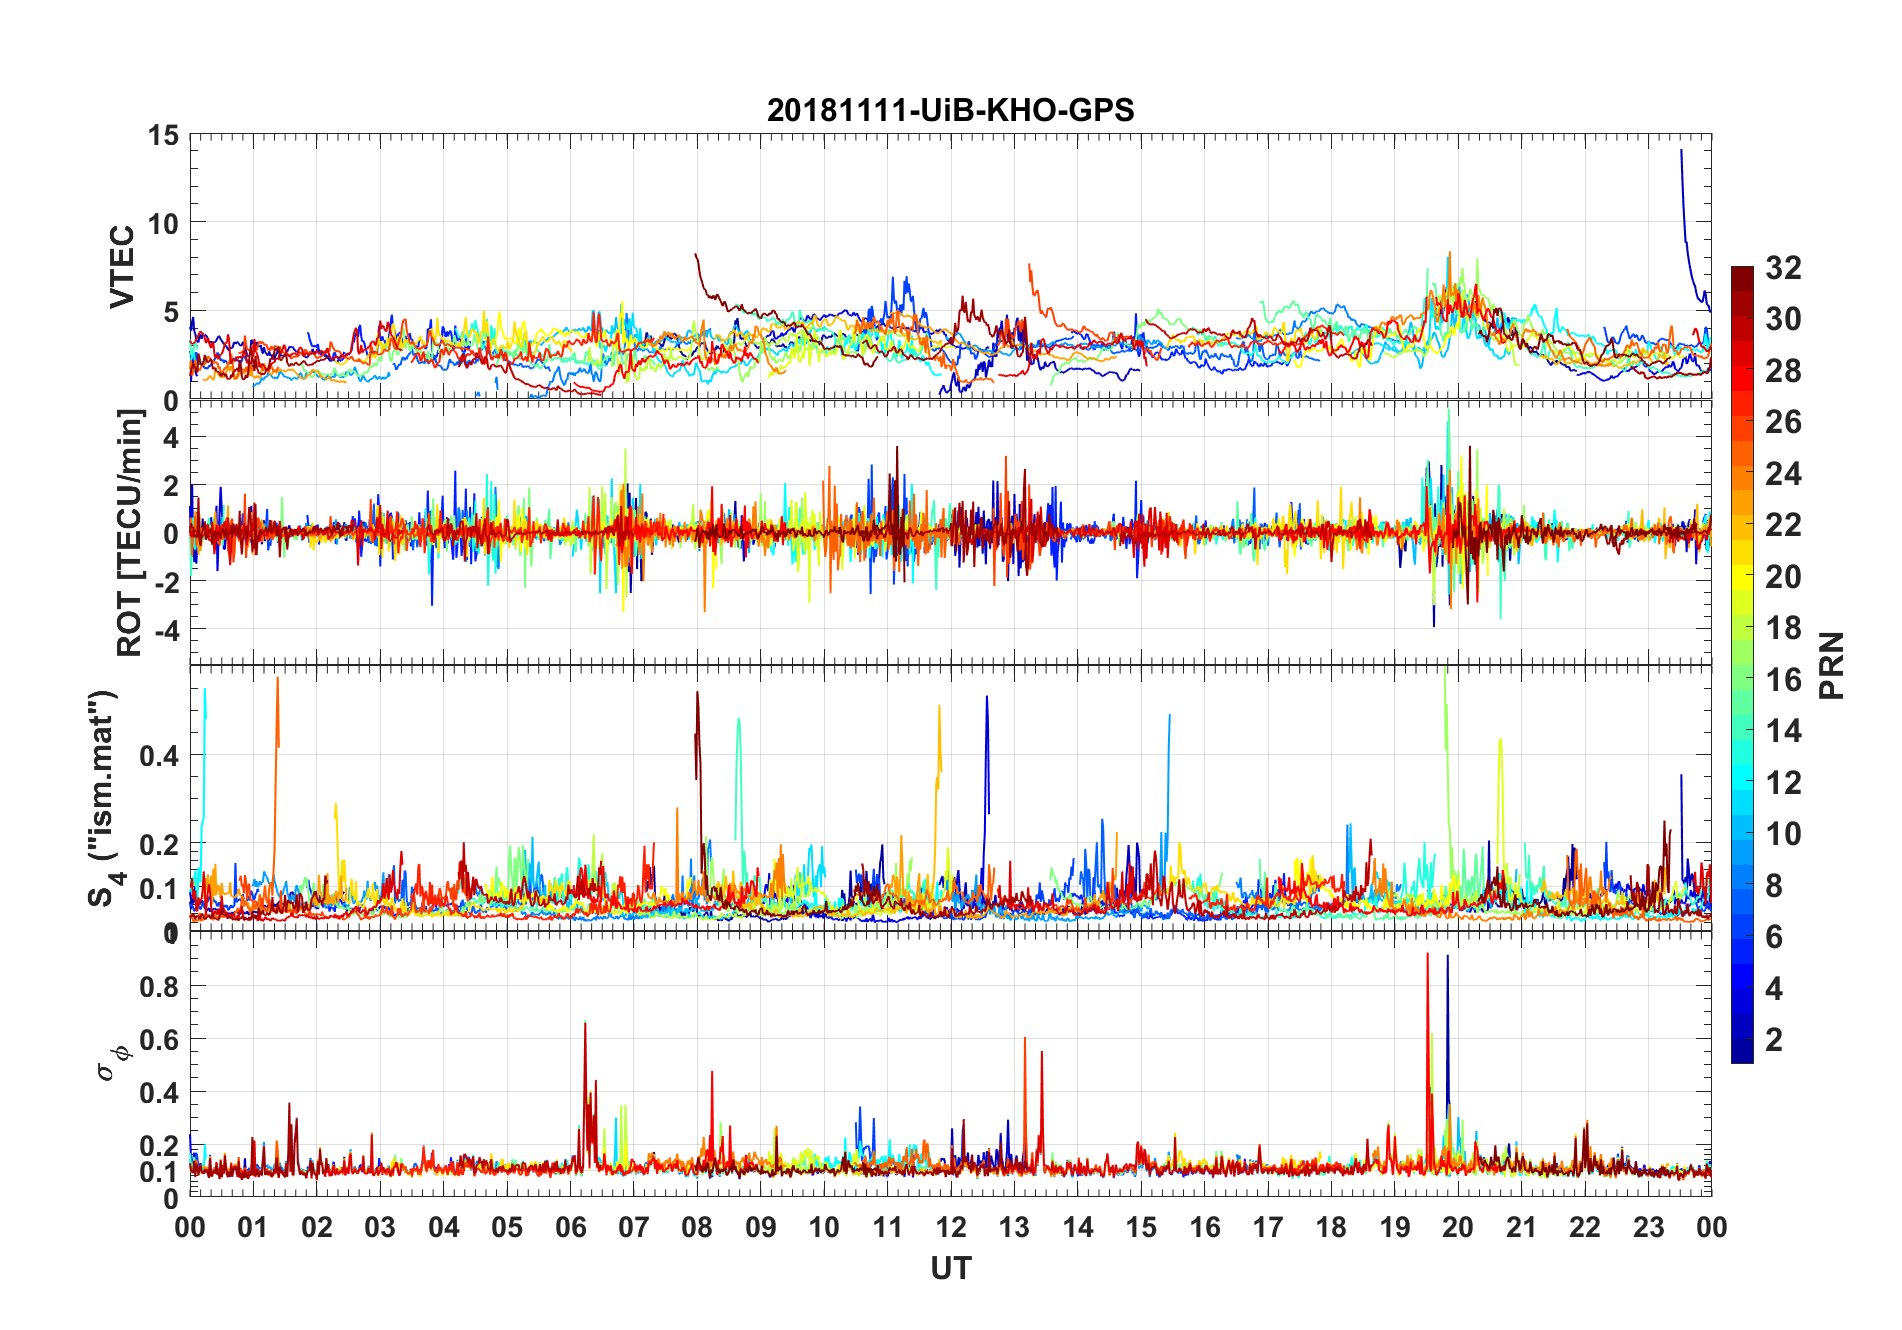This screenshot has height=1330, width=1902.
Task: Click colorbar tick label "8"
Action: [x=1774, y=885]
